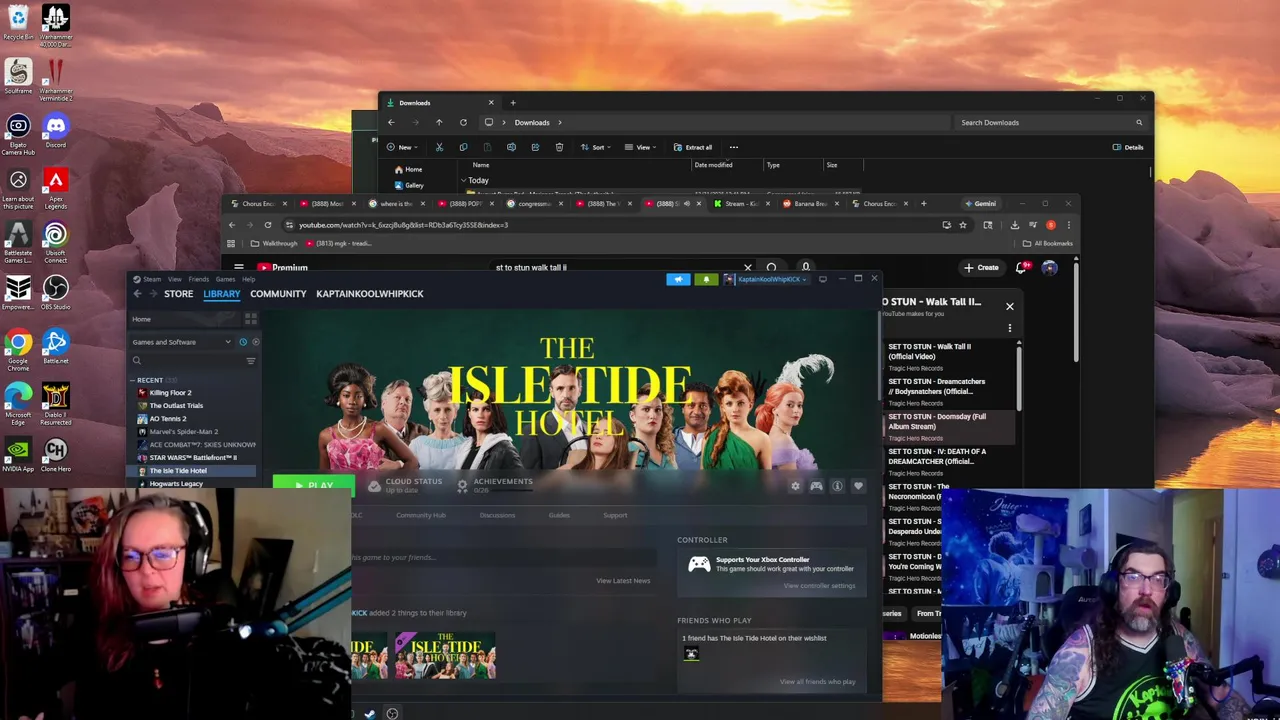Viewport: 1280px width, 720px height.
Task: Open Steam game info icon
Action: coord(837,486)
